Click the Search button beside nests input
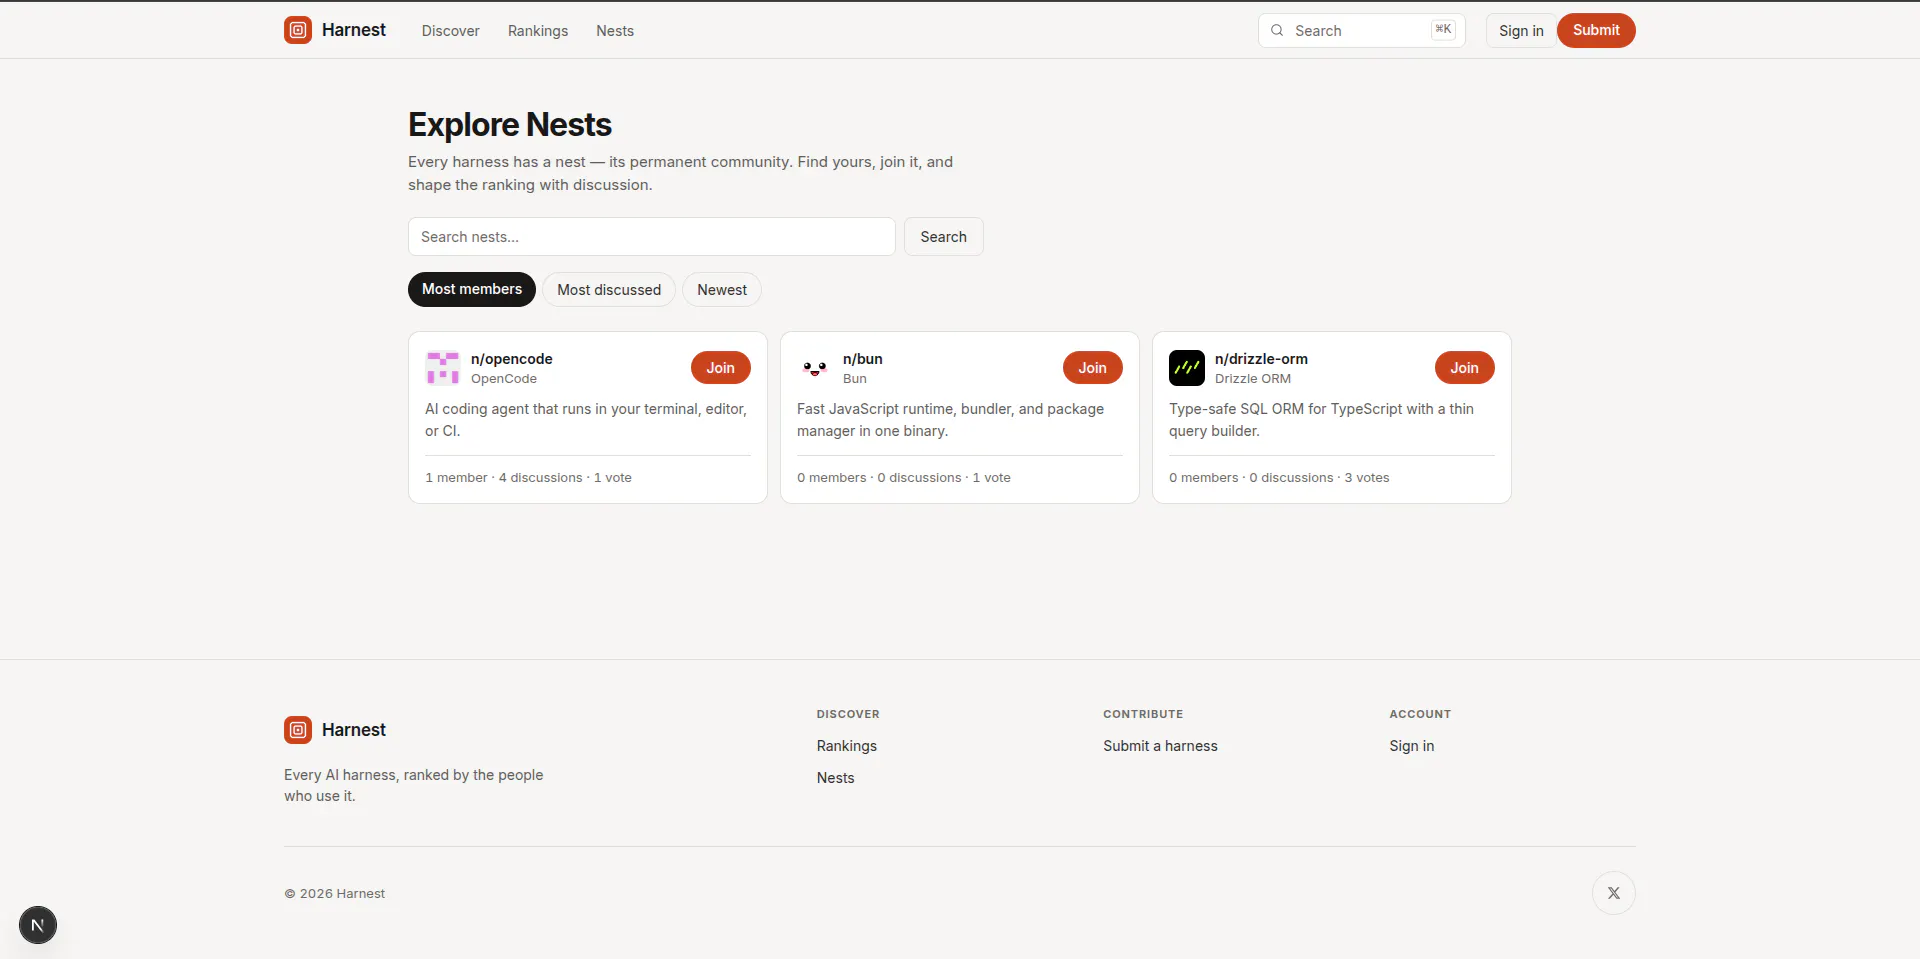 click(x=944, y=237)
